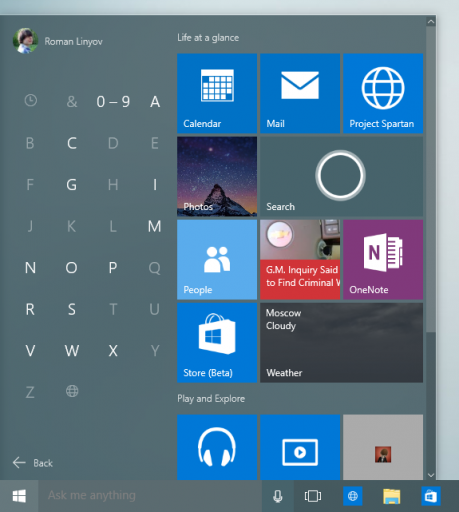The height and width of the screenshot is (512, 459).
Task: Click the Start menu scrollbar down arrow
Action: [x=431, y=475]
